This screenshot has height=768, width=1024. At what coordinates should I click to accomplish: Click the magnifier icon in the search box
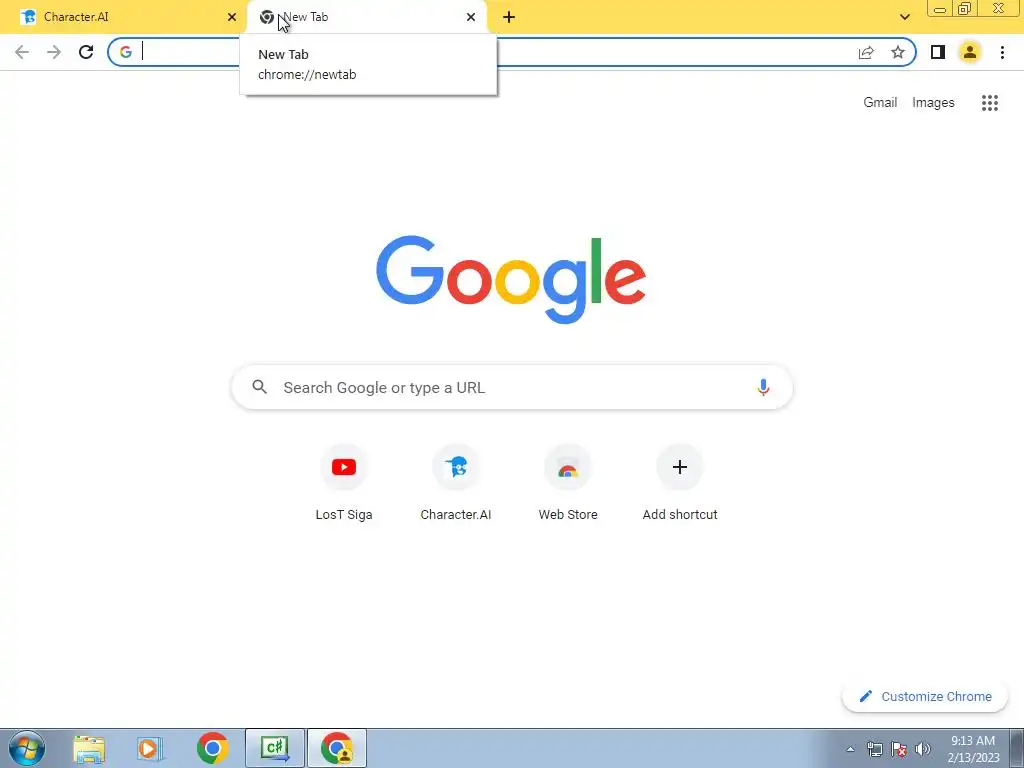tap(259, 387)
